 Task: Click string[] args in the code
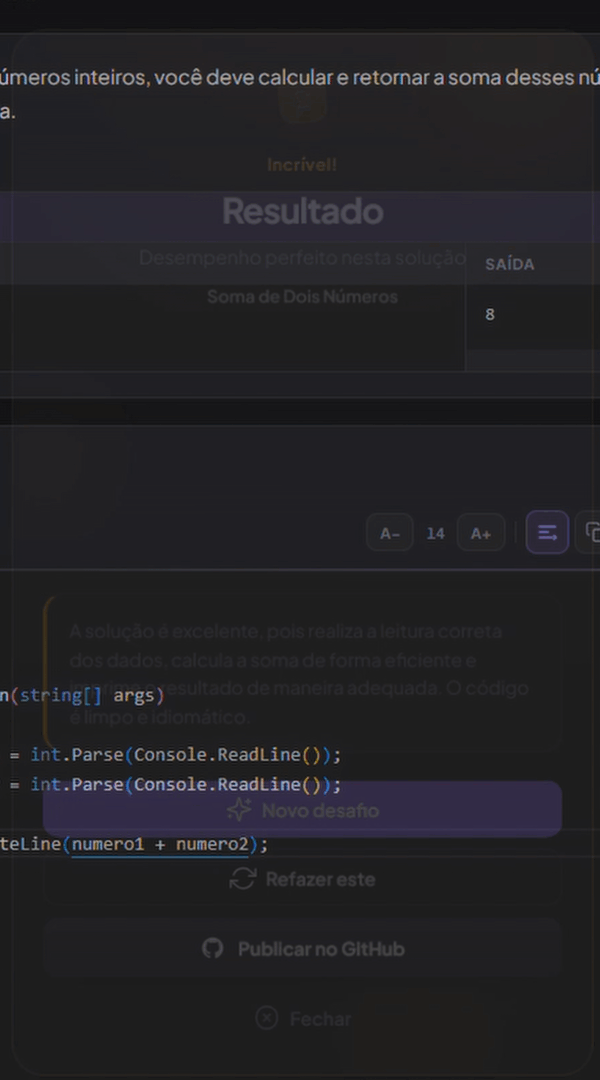87,696
